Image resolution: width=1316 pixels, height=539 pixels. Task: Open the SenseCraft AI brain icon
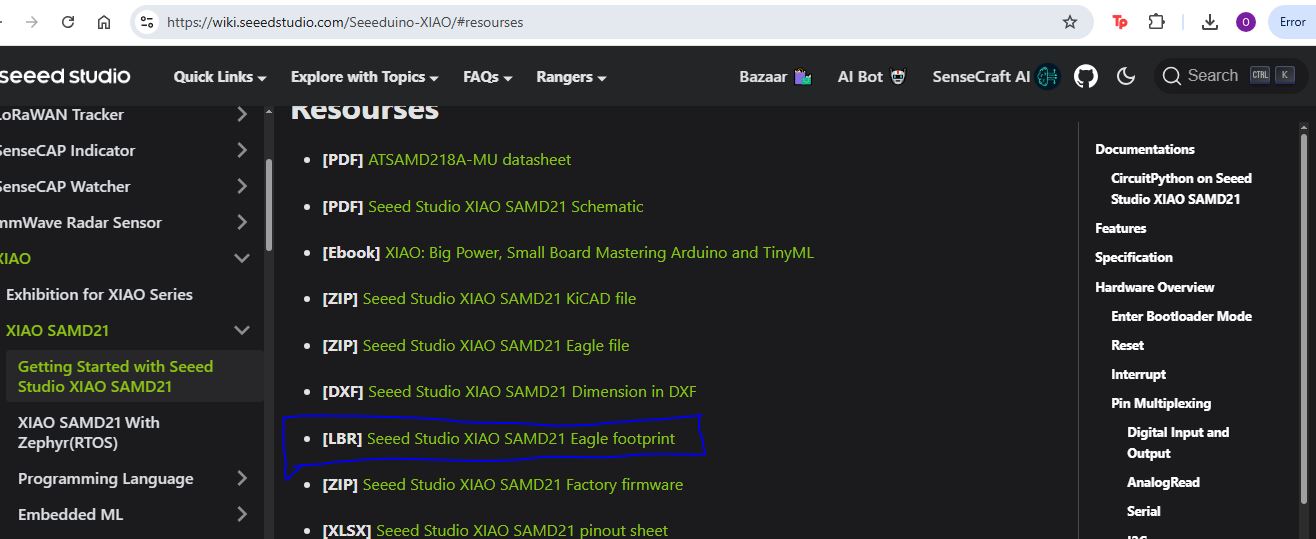(x=1048, y=76)
